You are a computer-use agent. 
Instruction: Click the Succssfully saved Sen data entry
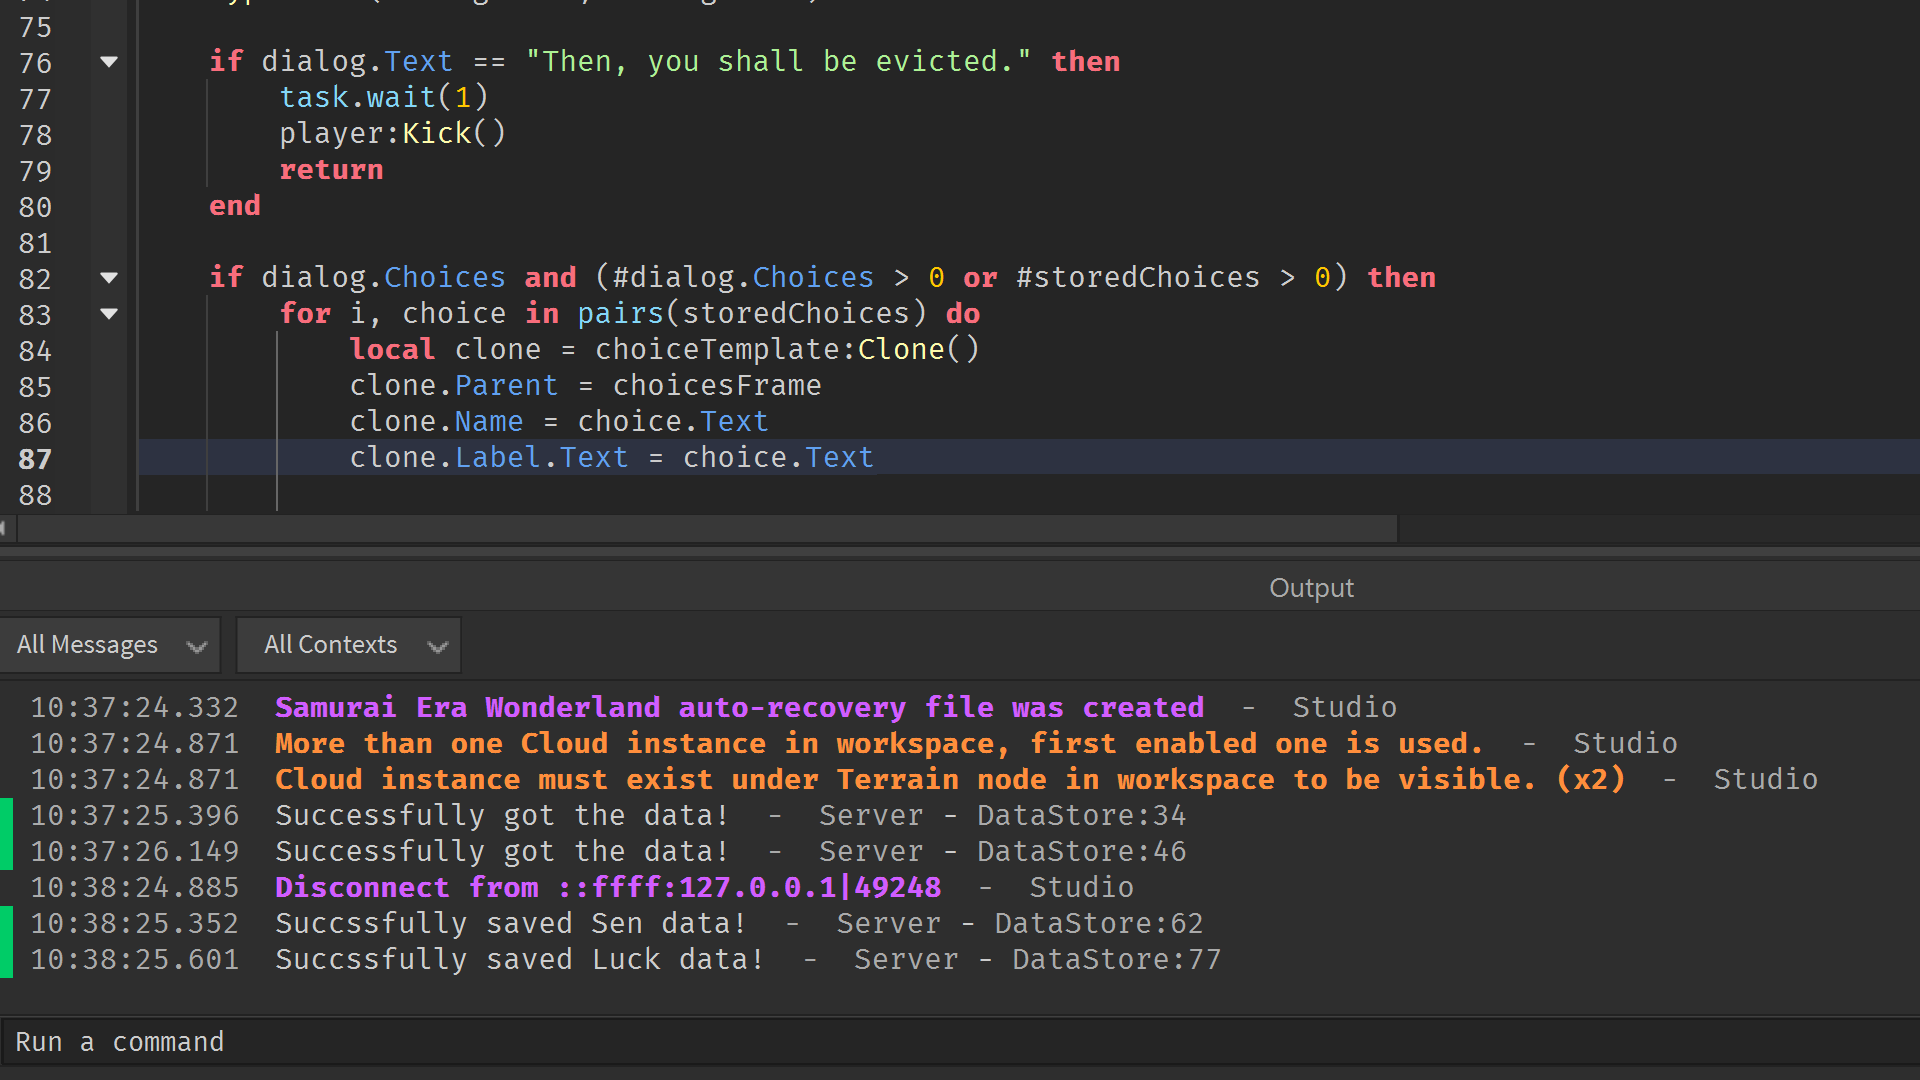pyautogui.click(x=600, y=922)
